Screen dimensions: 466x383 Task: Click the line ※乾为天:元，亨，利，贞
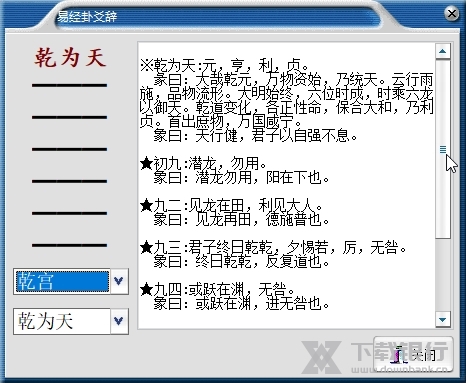(225, 65)
